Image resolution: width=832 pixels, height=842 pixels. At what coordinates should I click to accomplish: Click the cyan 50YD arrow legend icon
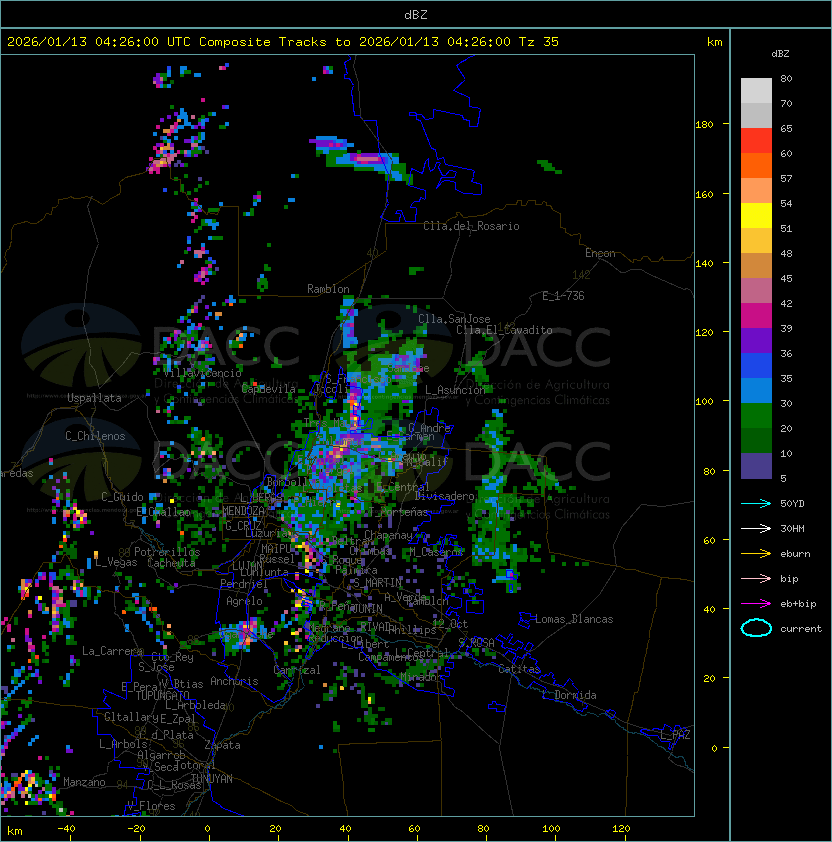coord(756,503)
